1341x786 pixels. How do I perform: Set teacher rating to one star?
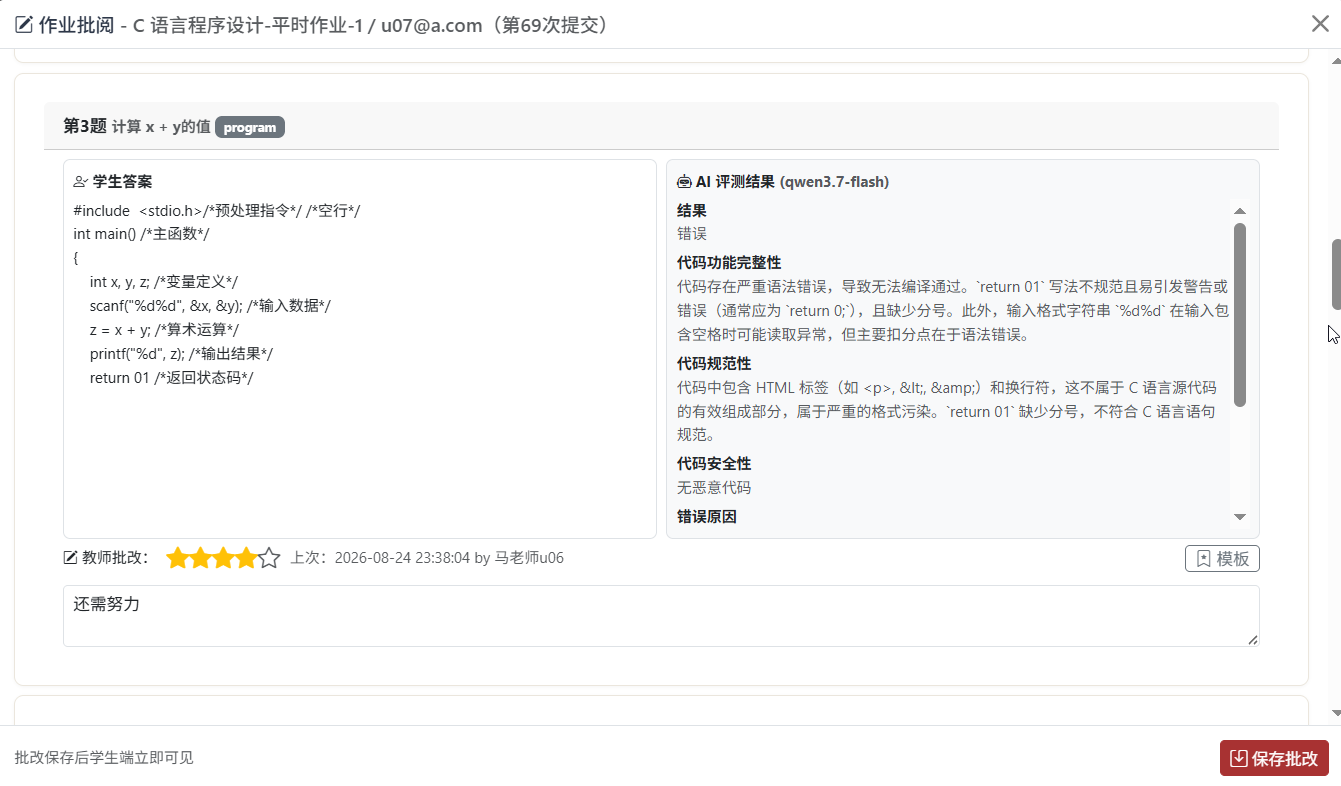click(178, 558)
